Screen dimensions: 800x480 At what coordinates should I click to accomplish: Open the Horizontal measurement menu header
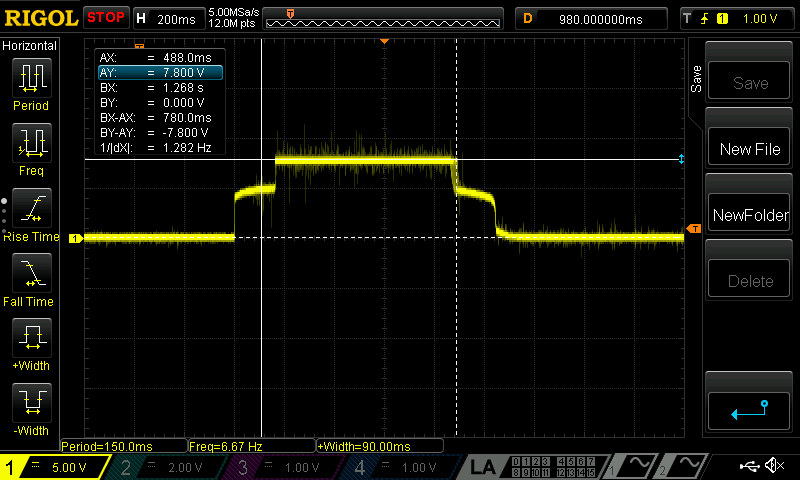pos(30,46)
